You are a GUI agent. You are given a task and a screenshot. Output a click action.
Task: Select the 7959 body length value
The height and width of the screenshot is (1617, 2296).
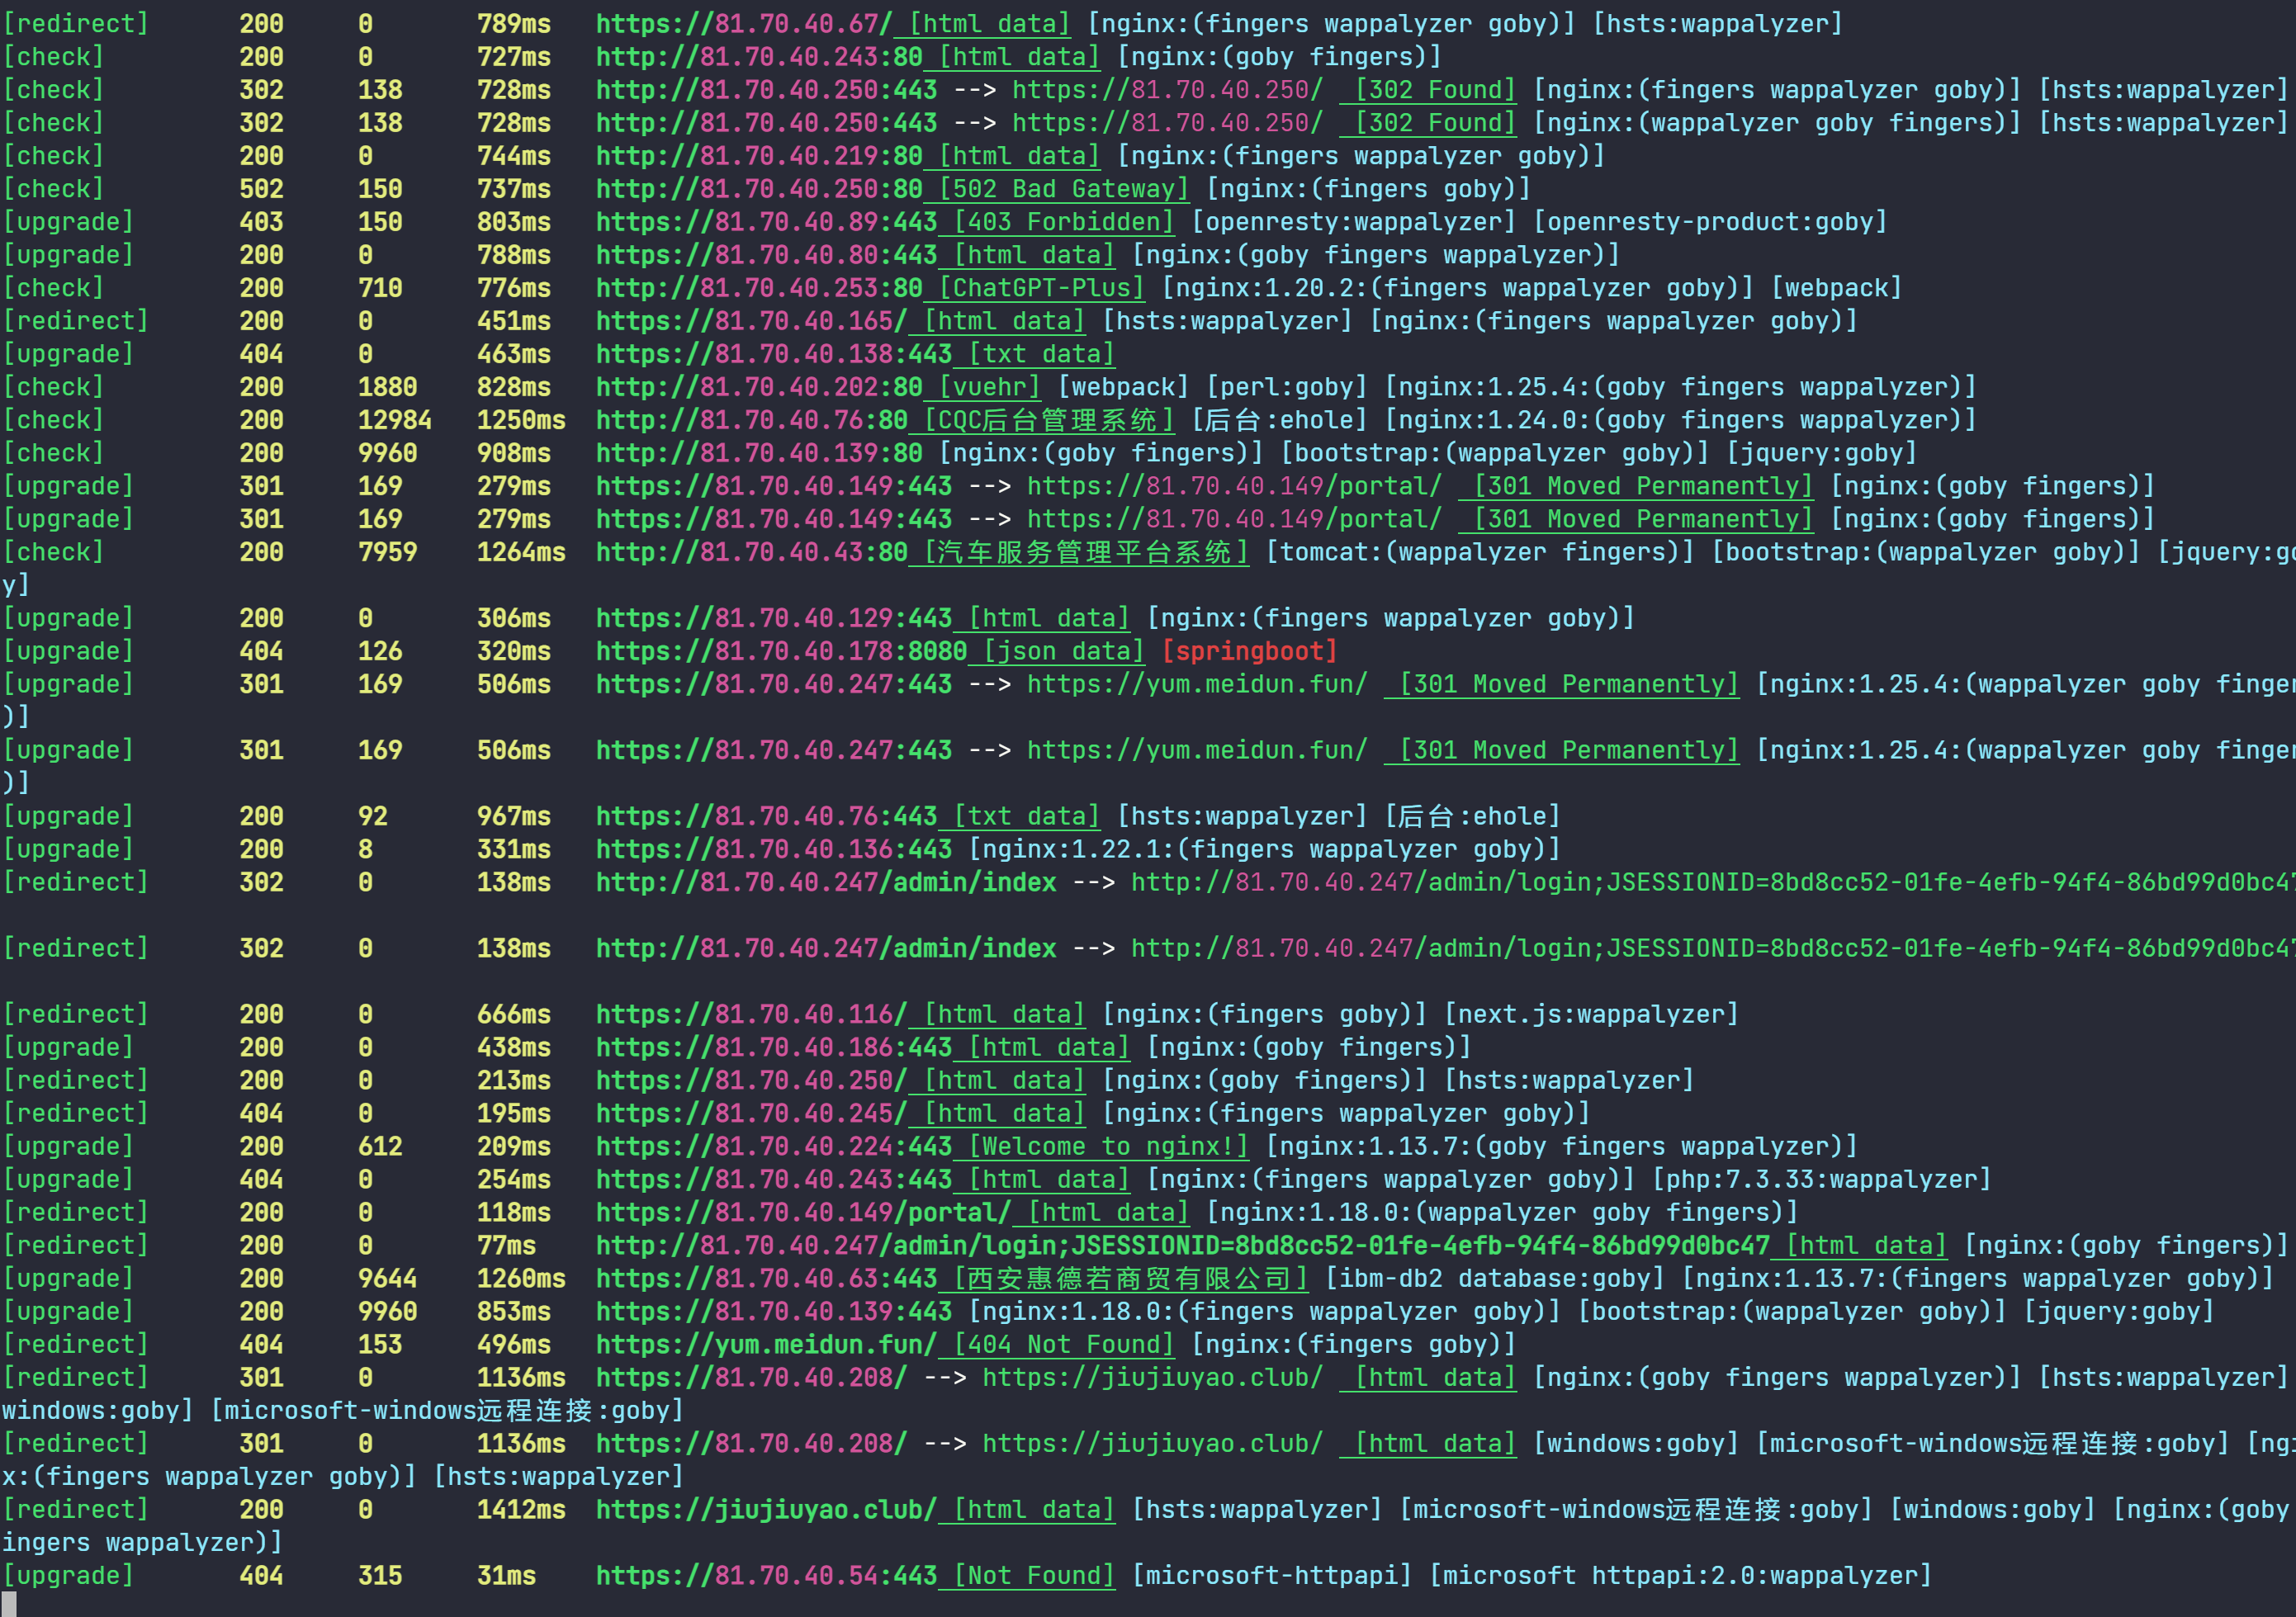[x=387, y=551]
